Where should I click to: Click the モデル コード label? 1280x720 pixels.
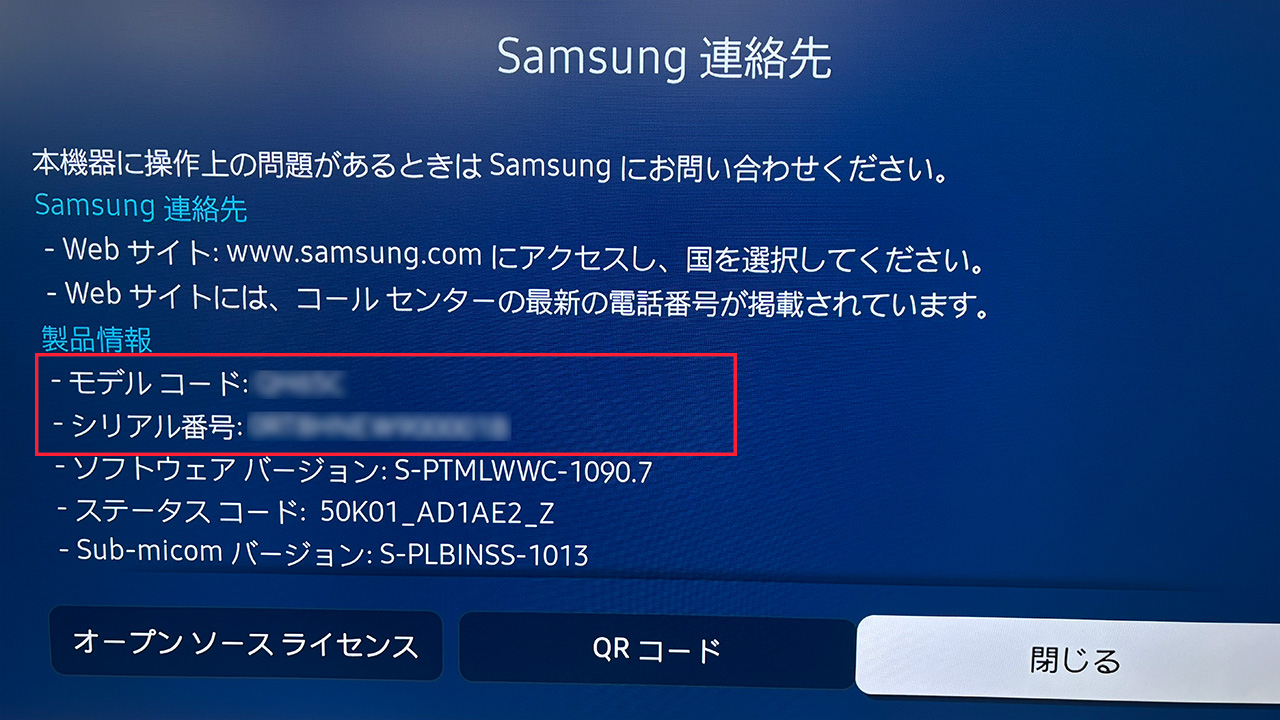(x=156, y=381)
